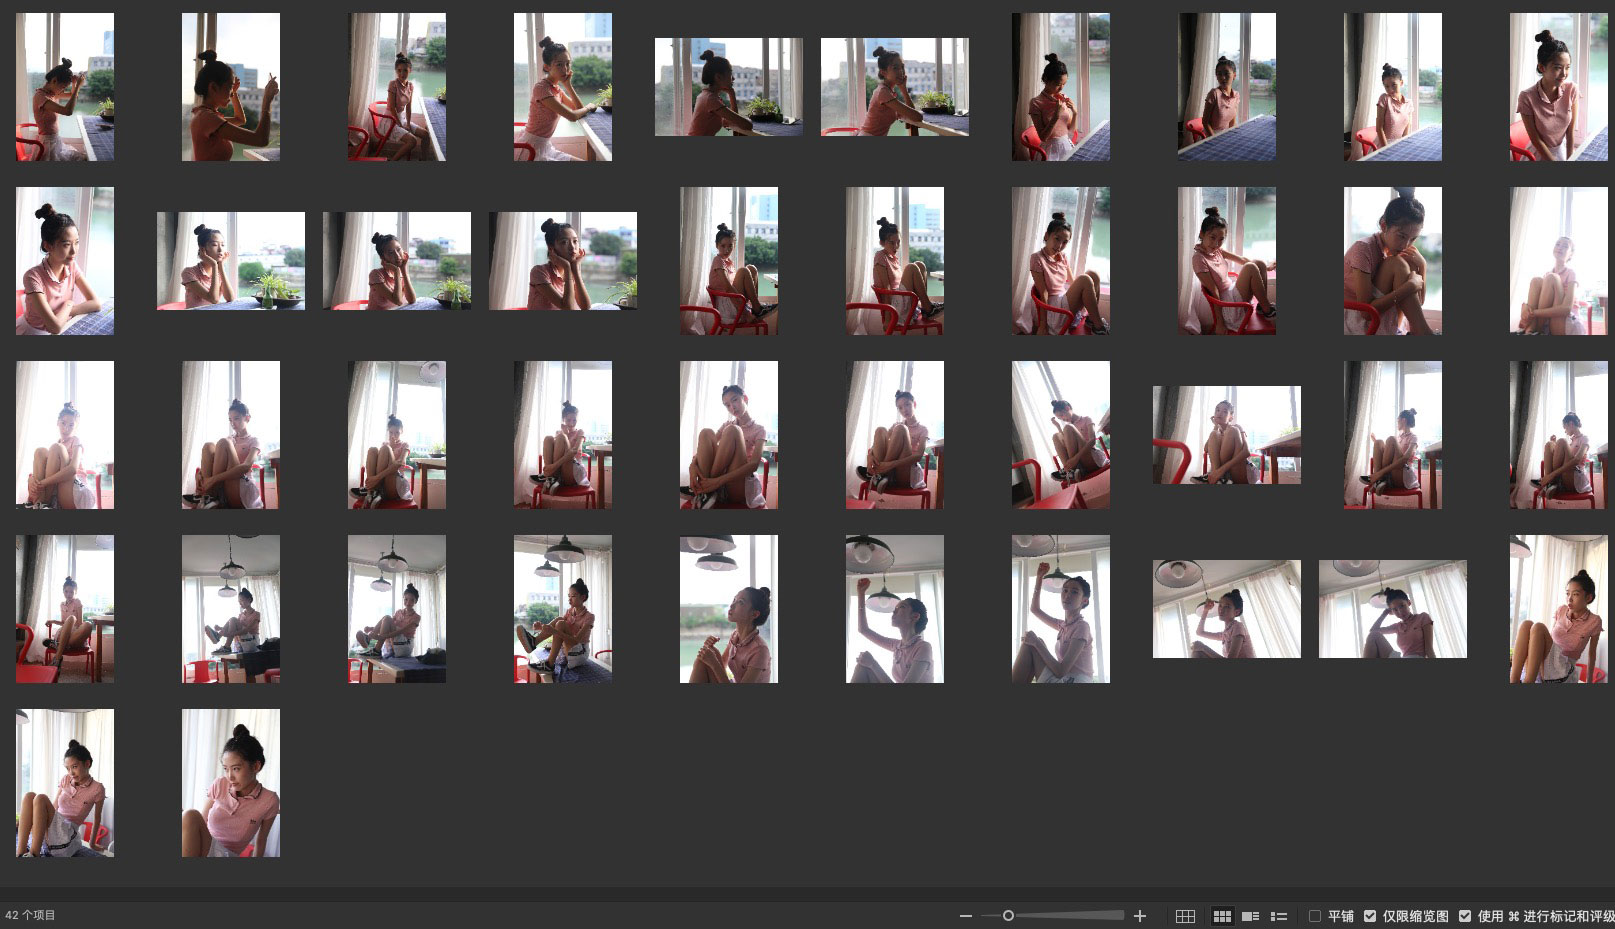Select the overexposed faded photo in second row
Image resolution: width=1615 pixels, height=929 pixels.
(x=1558, y=261)
